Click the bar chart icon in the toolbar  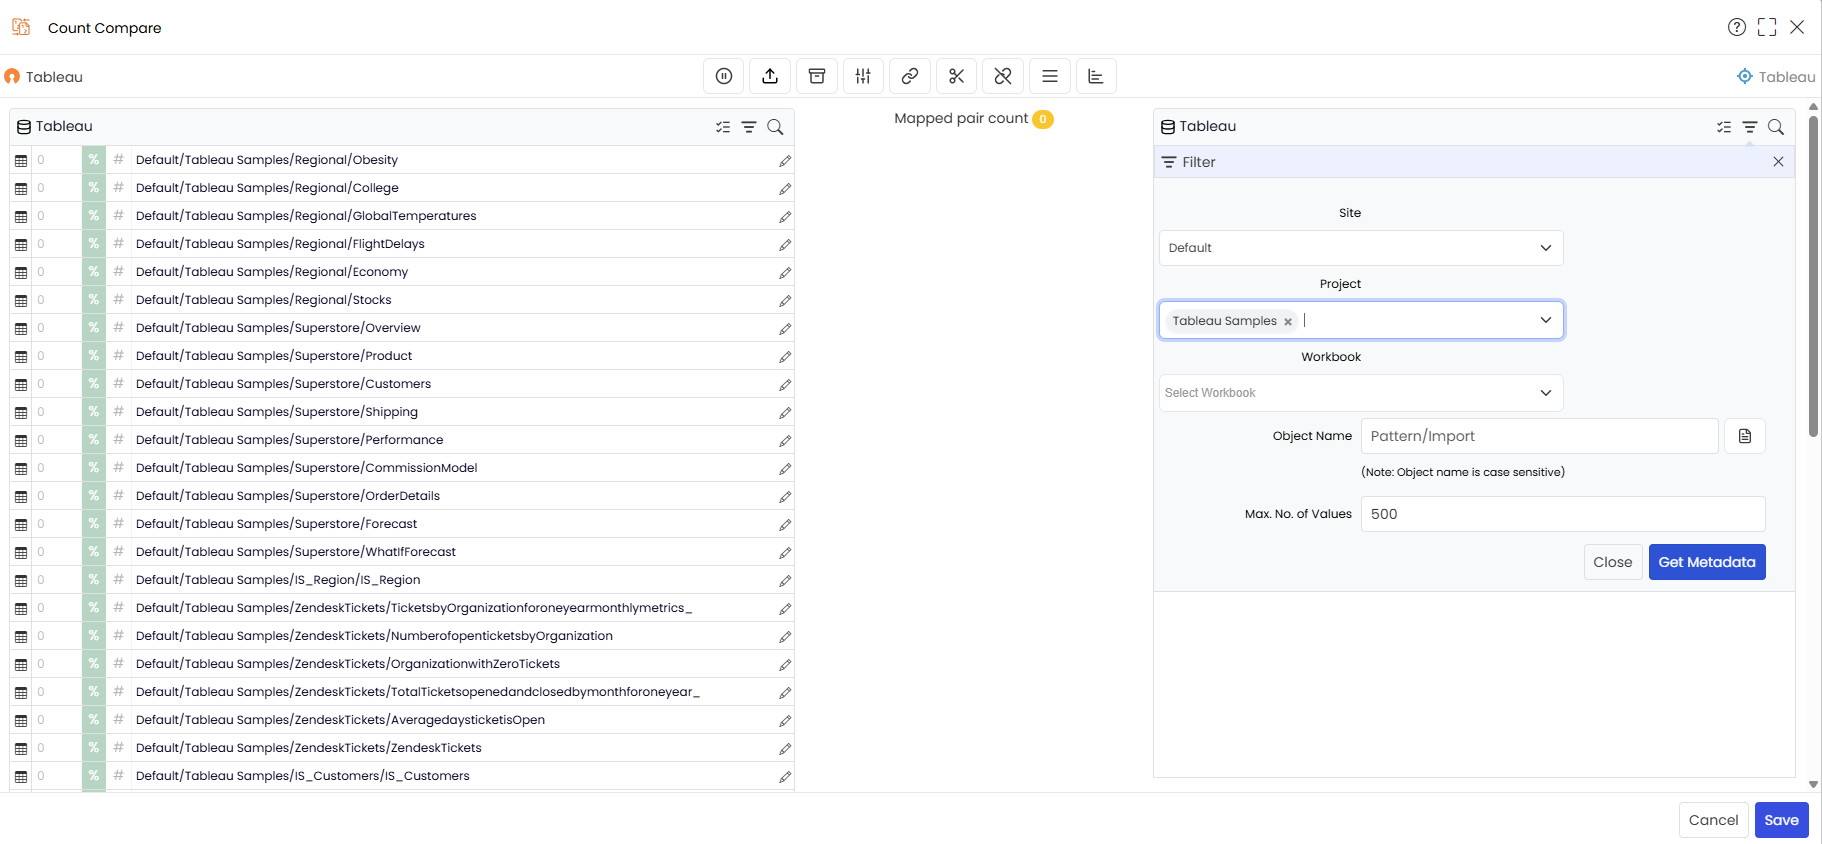pyautogui.click(x=1096, y=76)
